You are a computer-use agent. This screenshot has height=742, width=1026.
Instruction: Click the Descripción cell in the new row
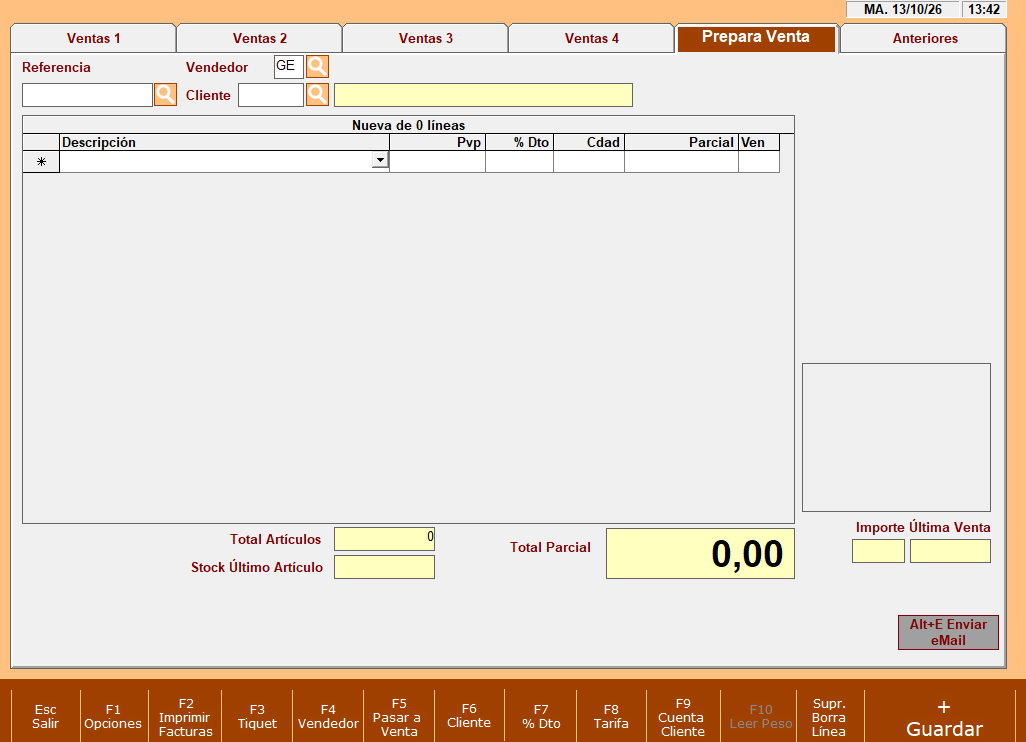coord(216,162)
